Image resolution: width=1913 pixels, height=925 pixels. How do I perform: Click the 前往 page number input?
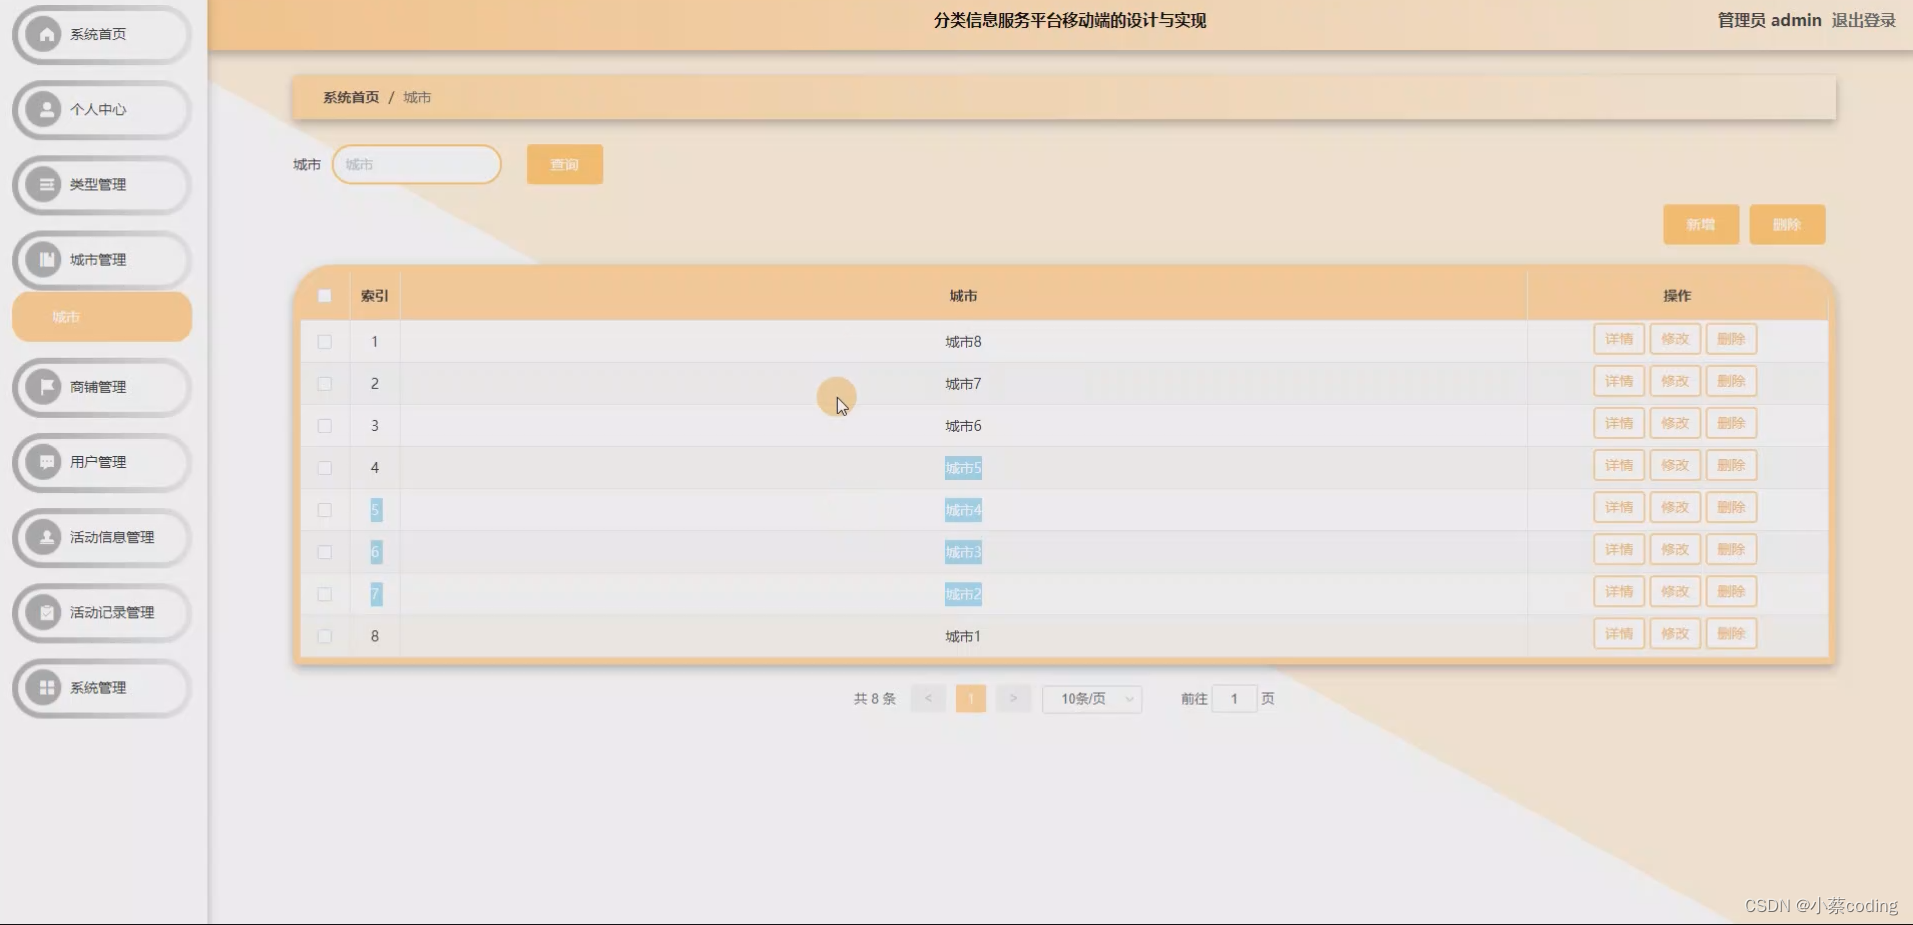click(x=1234, y=698)
